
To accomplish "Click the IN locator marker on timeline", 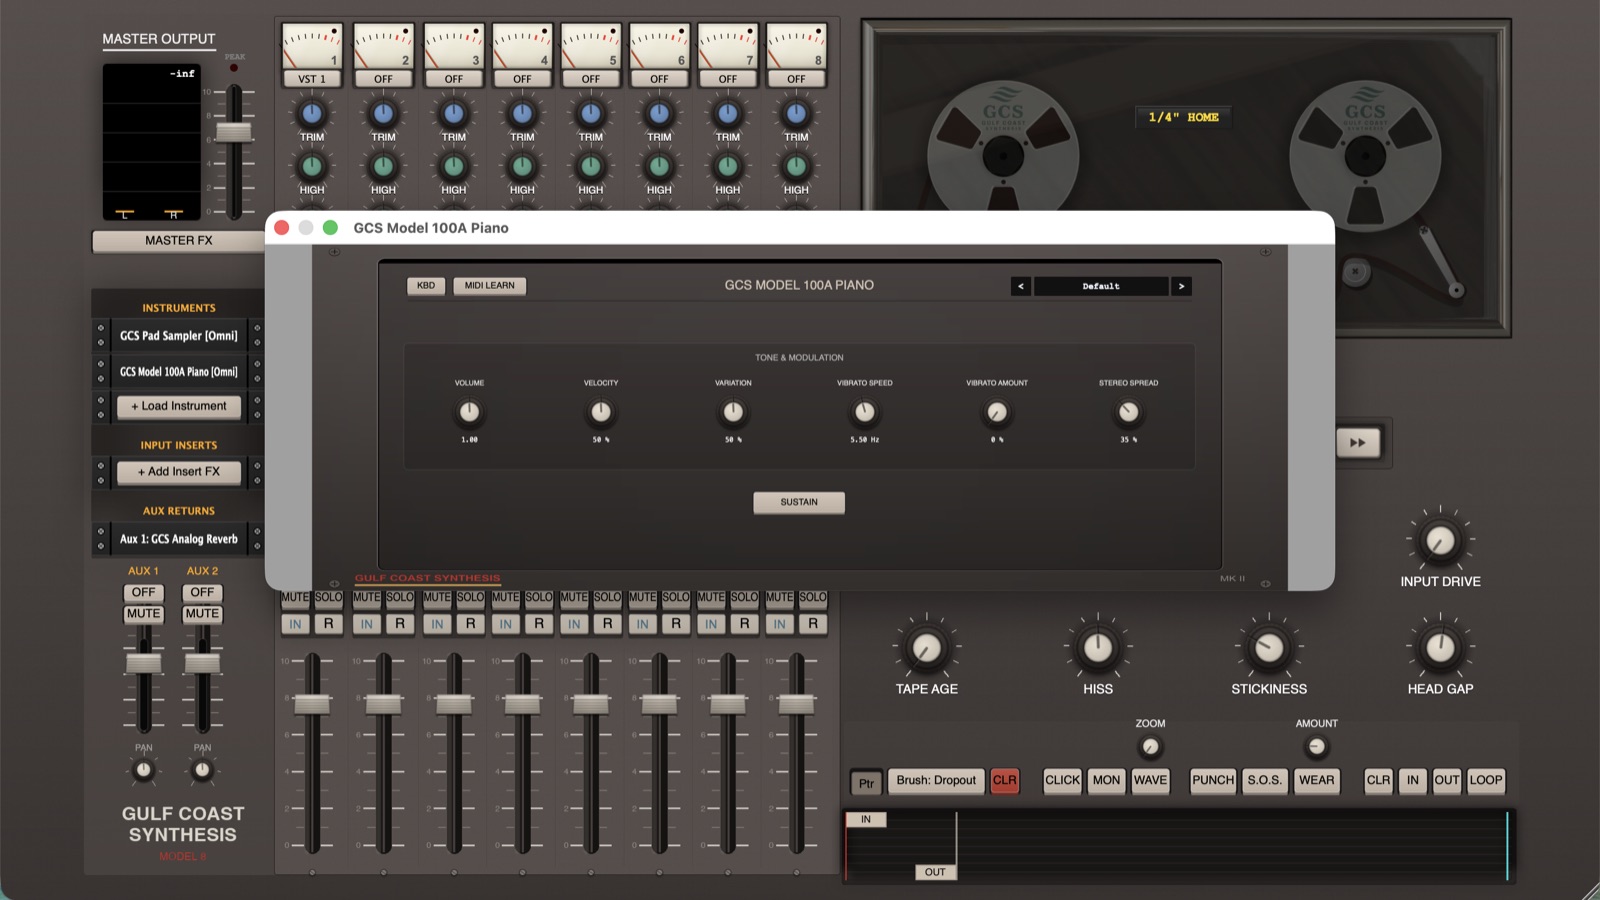I will pyautogui.click(x=866, y=819).
